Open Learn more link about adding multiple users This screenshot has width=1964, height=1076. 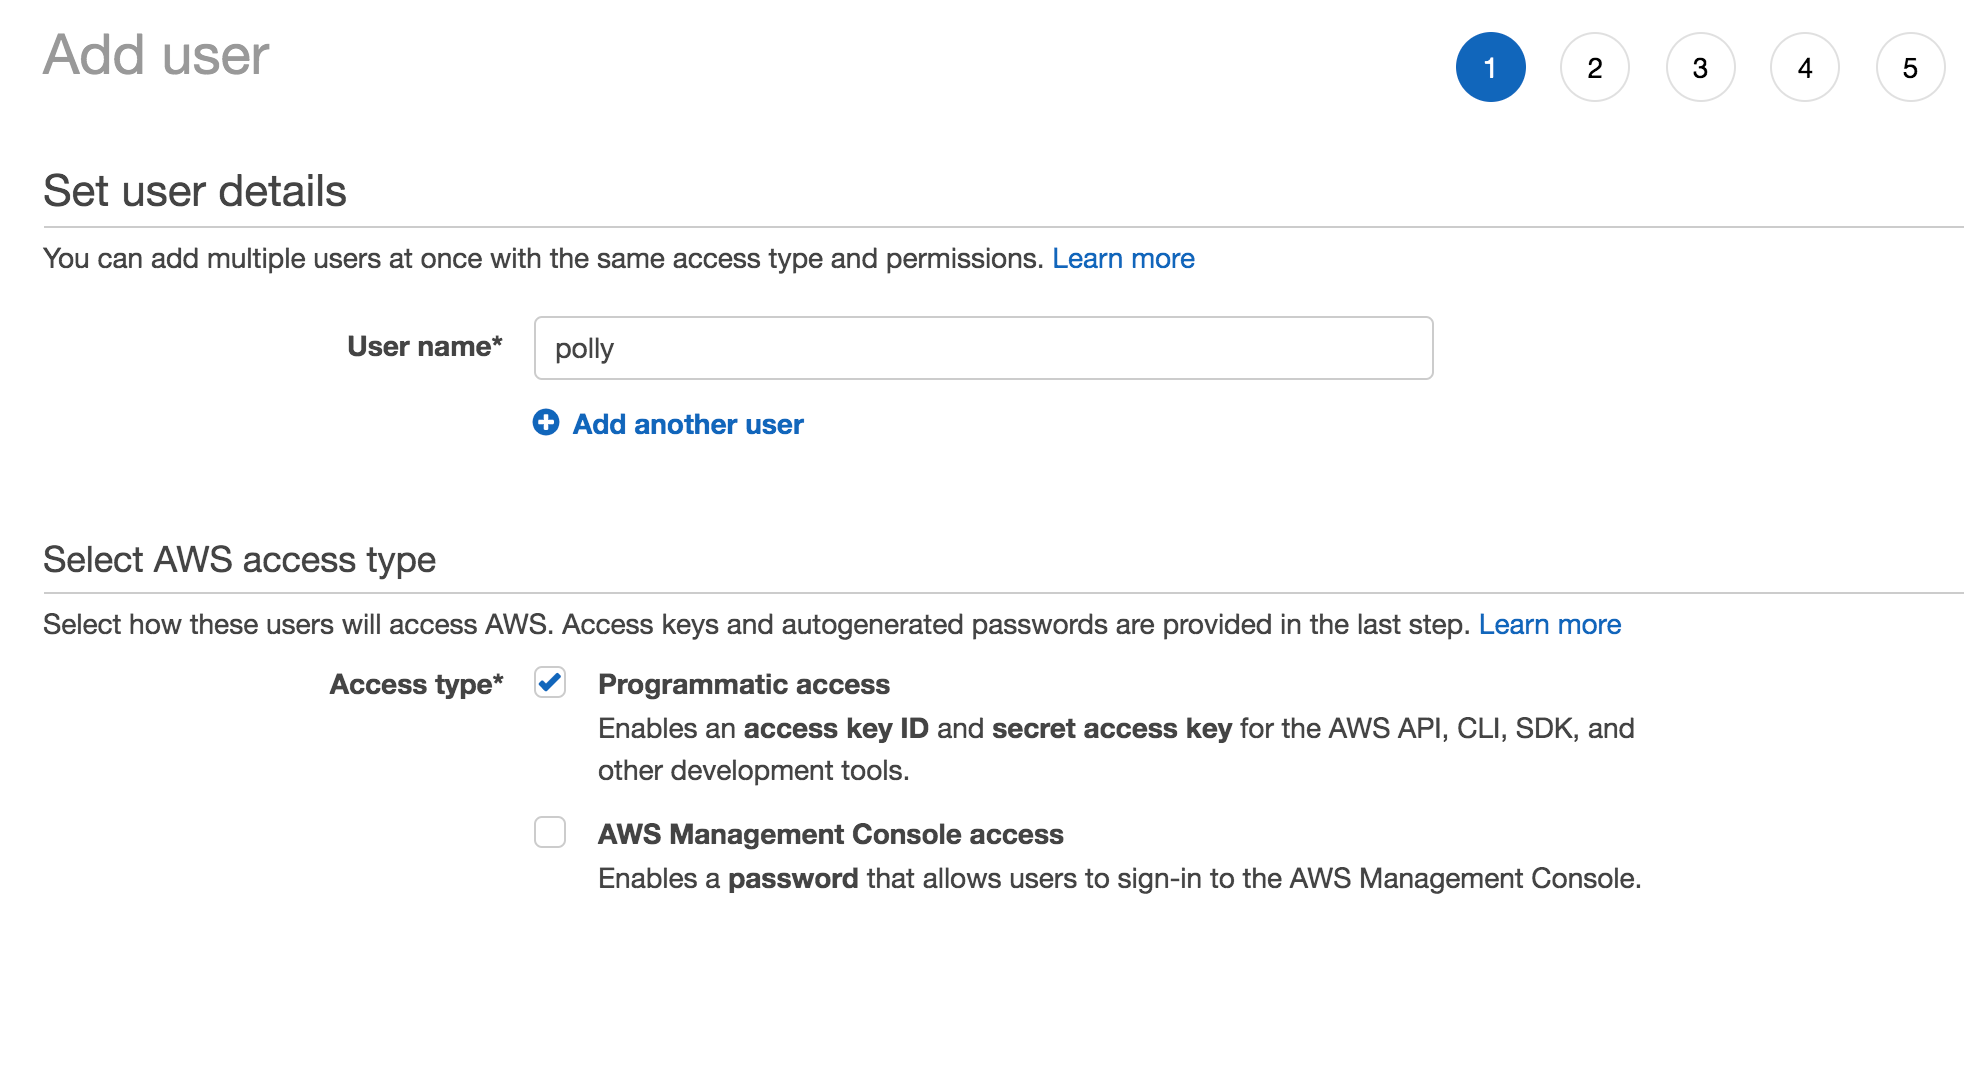[x=1123, y=258]
